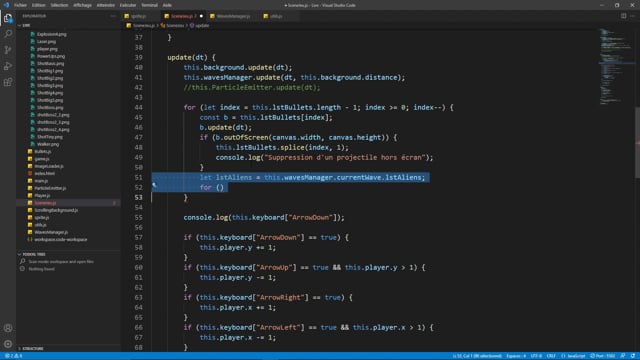The height and width of the screenshot is (360, 640).
Task: Click the JavaScript language mode status entry
Action: (x=573, y=356)
